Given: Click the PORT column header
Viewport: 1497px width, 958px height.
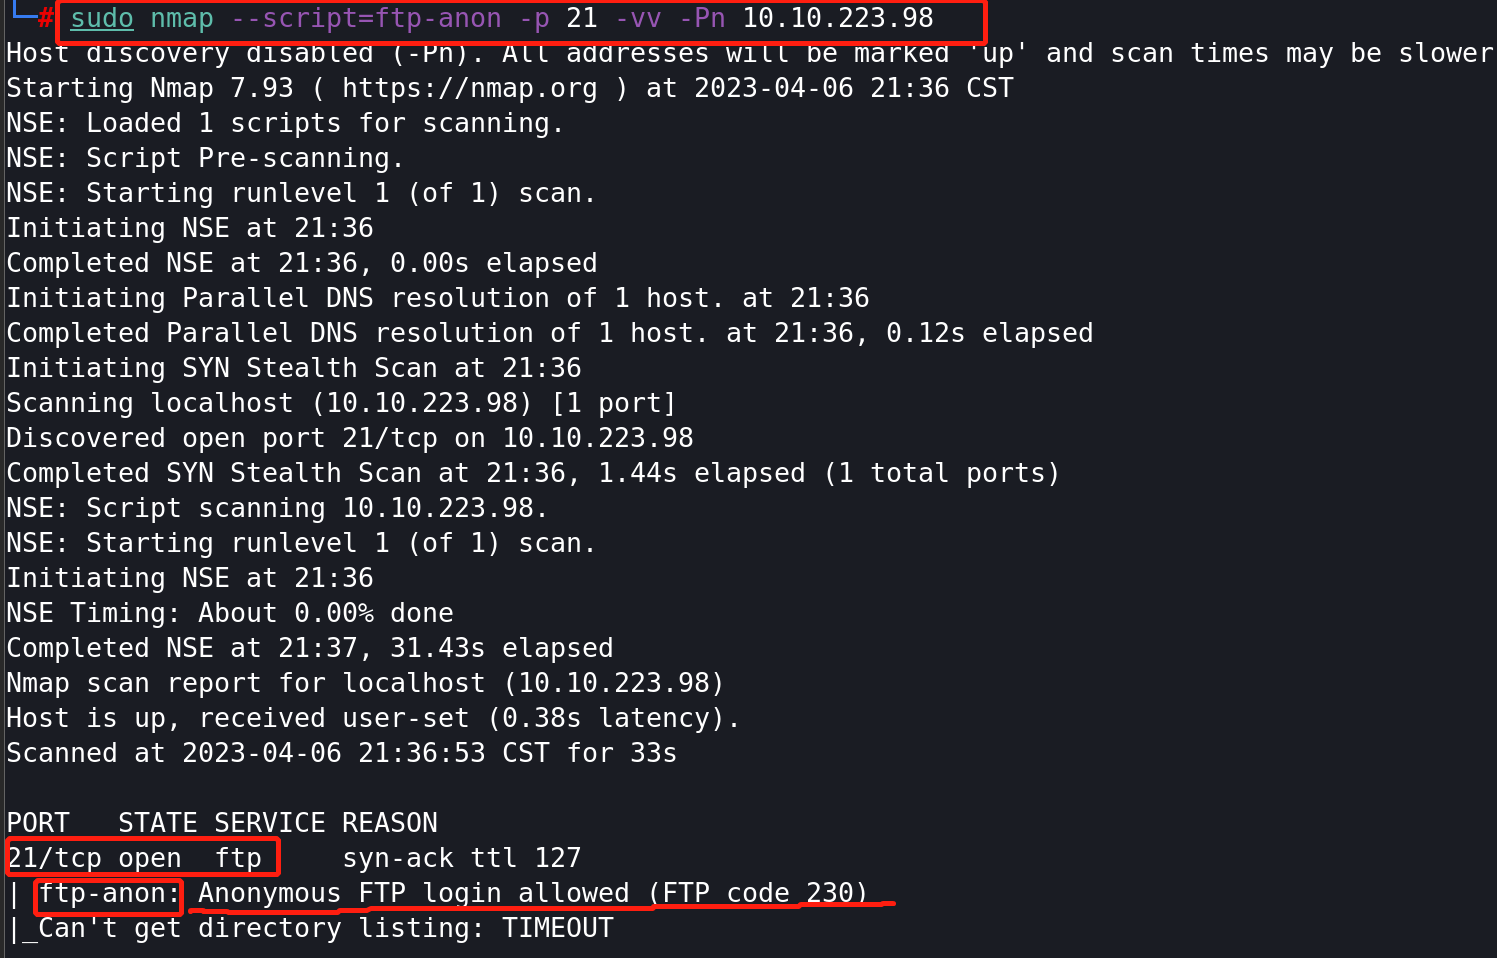Looking at the screenshot, I should click(x=38, y=823).
